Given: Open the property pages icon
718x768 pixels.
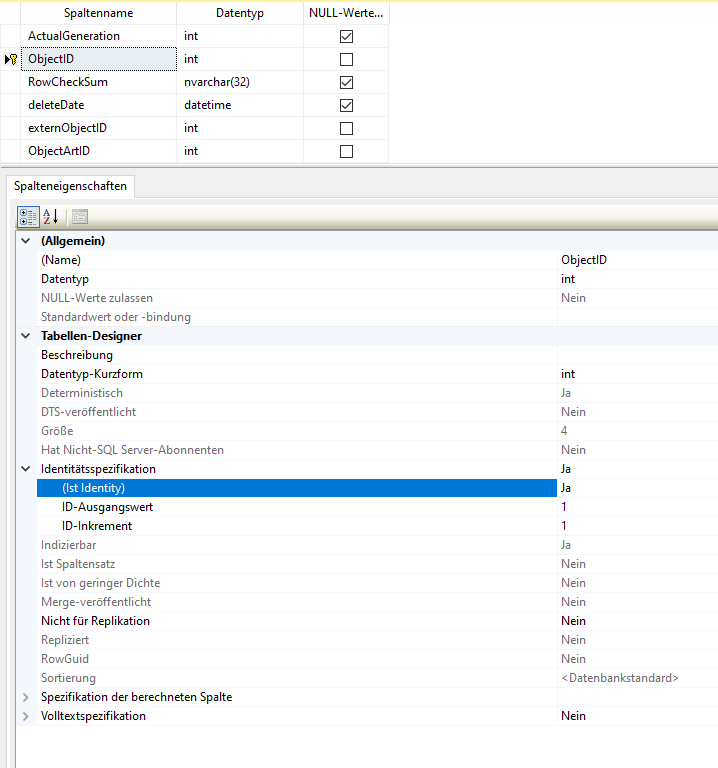Looking at the screenshot, I should (80, 216).
